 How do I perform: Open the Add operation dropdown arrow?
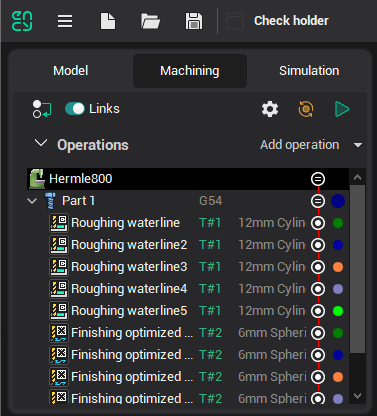click(x=358, y=145)
